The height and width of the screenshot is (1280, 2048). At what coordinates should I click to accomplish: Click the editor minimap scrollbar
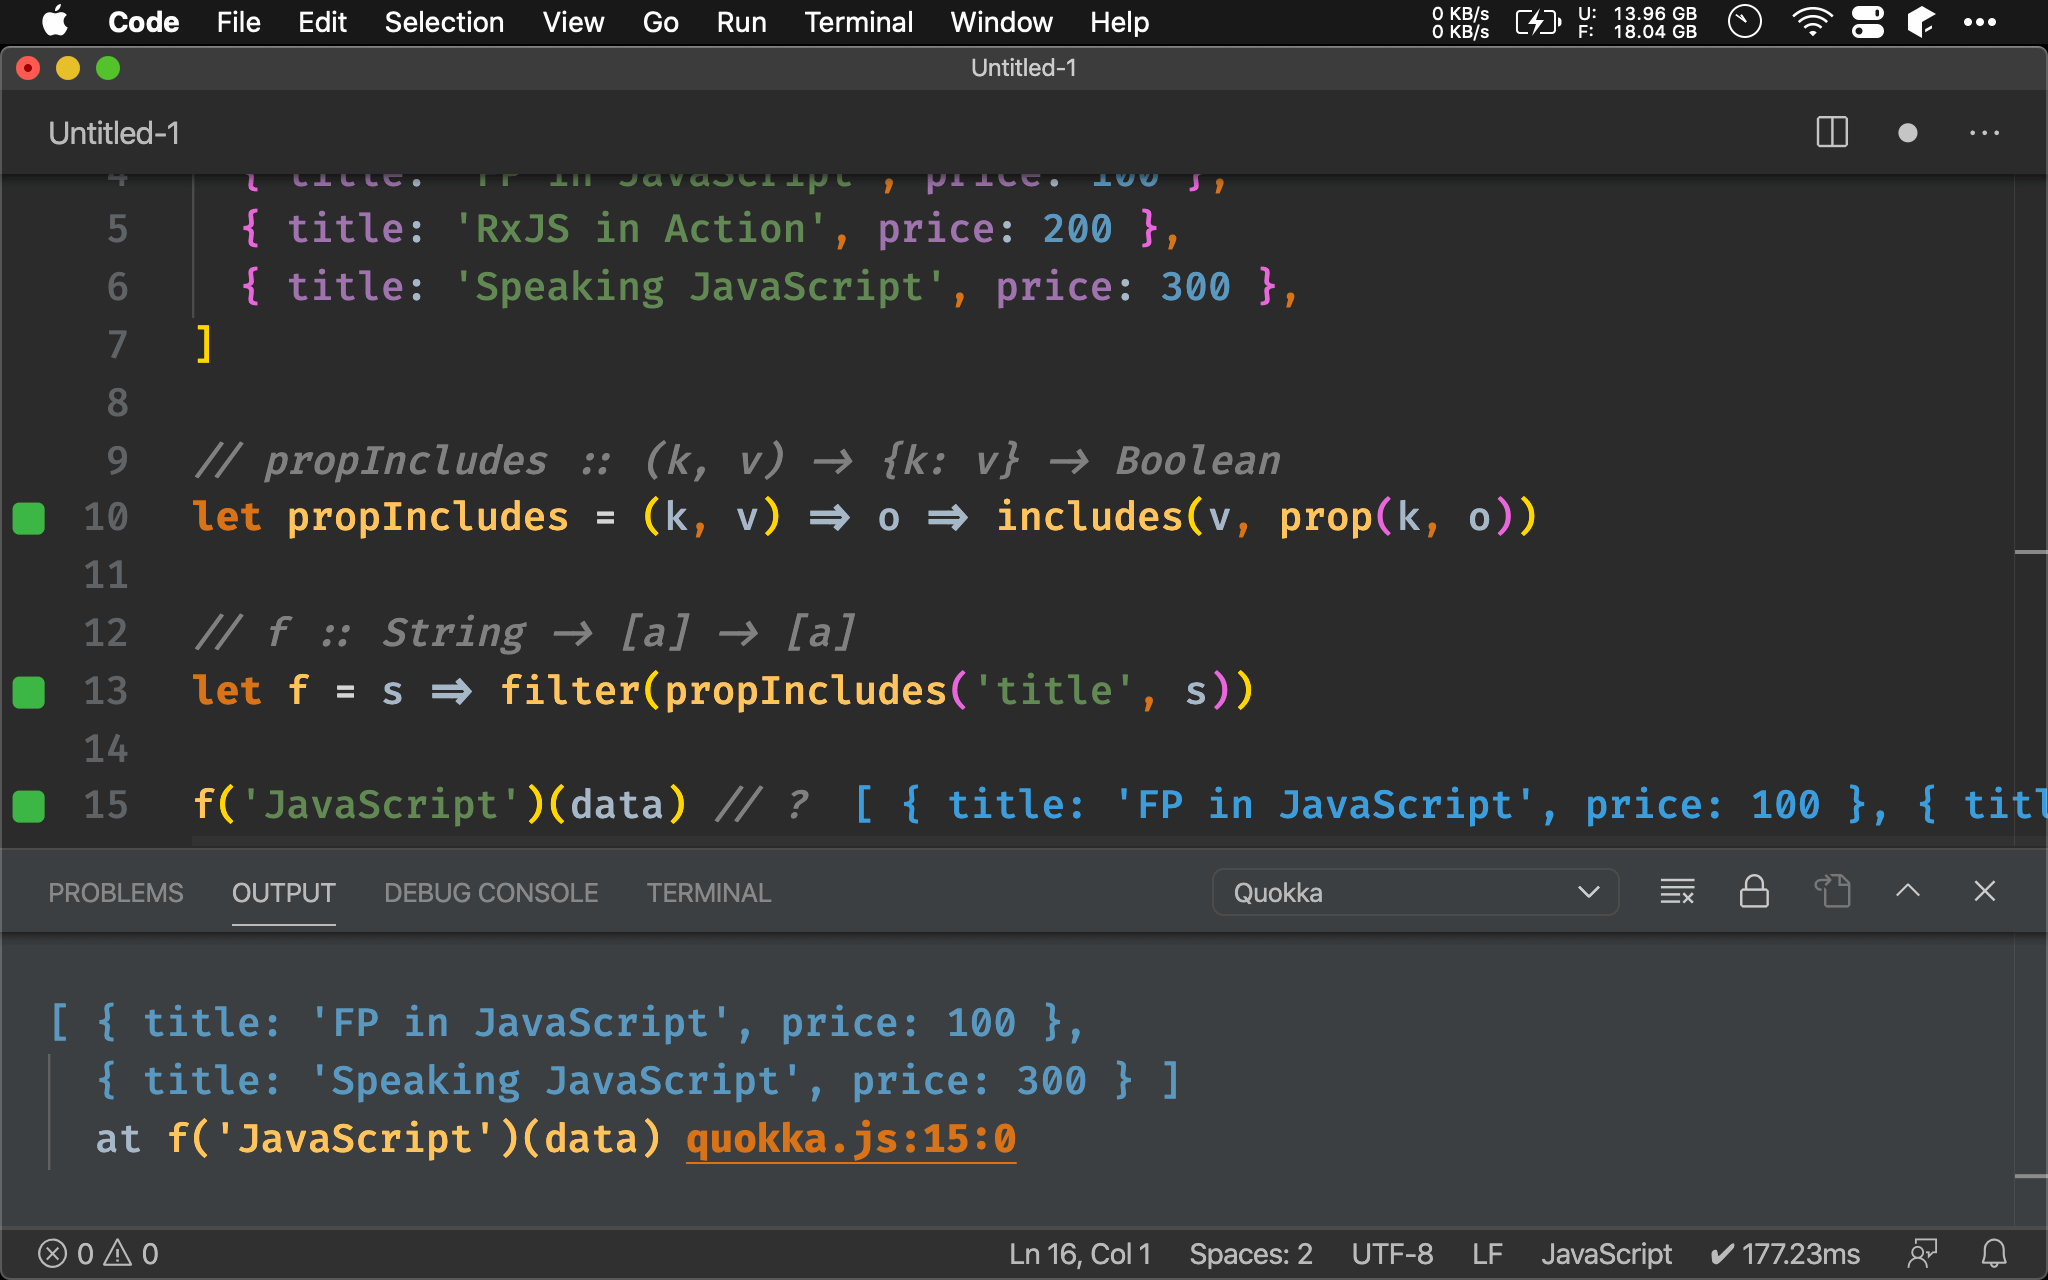pos(2030,510)
